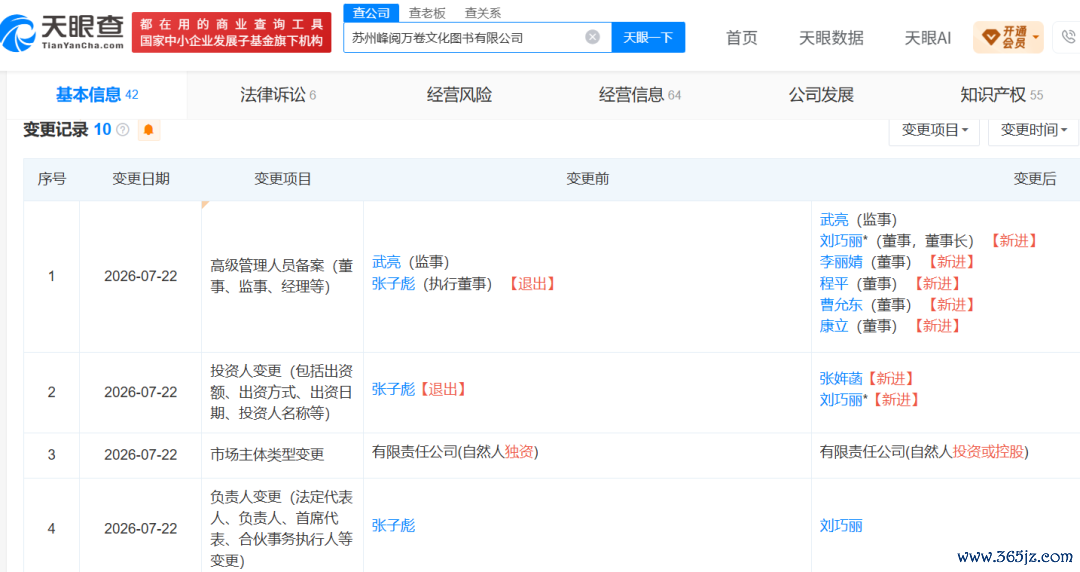Image resolution: width=1080 pixels, height=572 pixels.
Task: Click the 高级管理人员备案 change item cell
Action: click(x=282, y=276)
